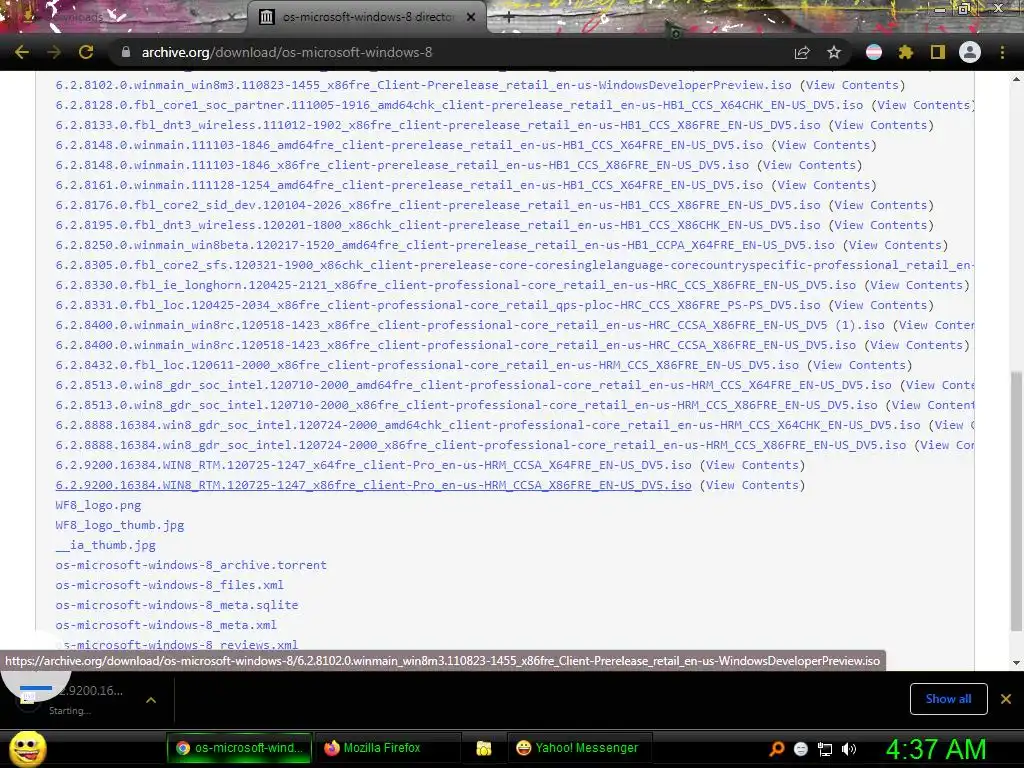Switch to the Downloads tab
The height and width of the screenshot is (768, 1024).
124,17
